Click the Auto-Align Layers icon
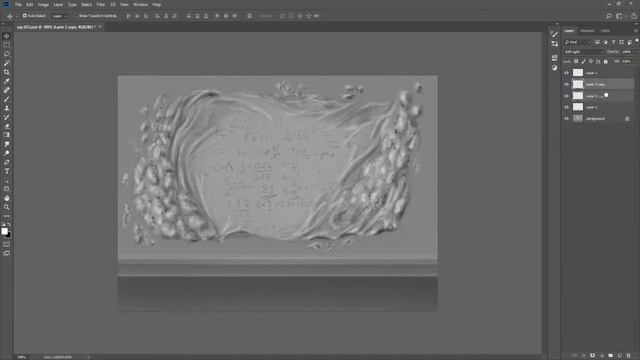 (x=249, y=16)
